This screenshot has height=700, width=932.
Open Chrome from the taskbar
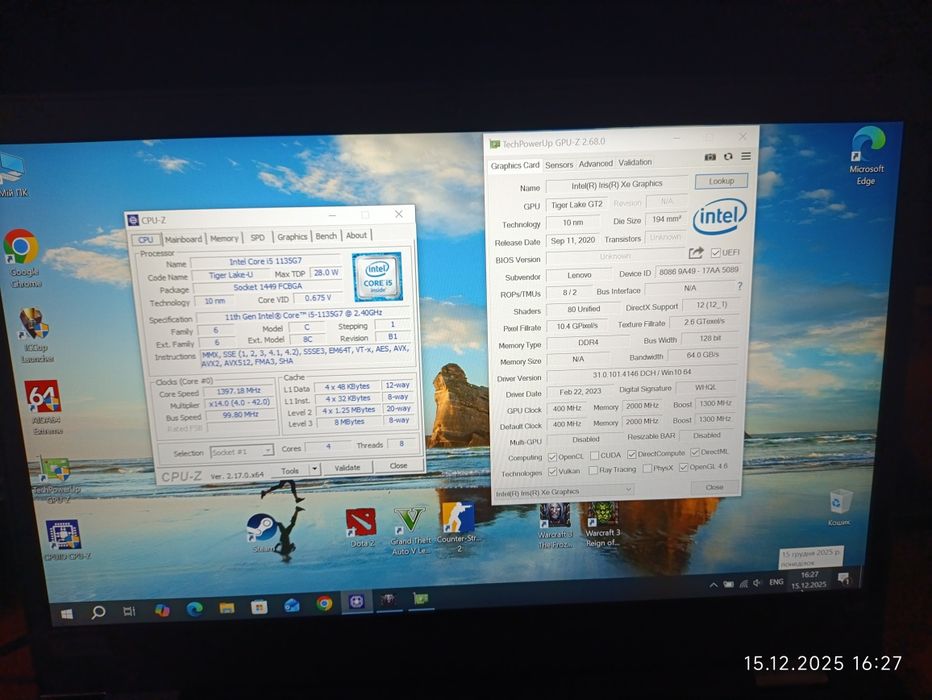pos(324,604)
